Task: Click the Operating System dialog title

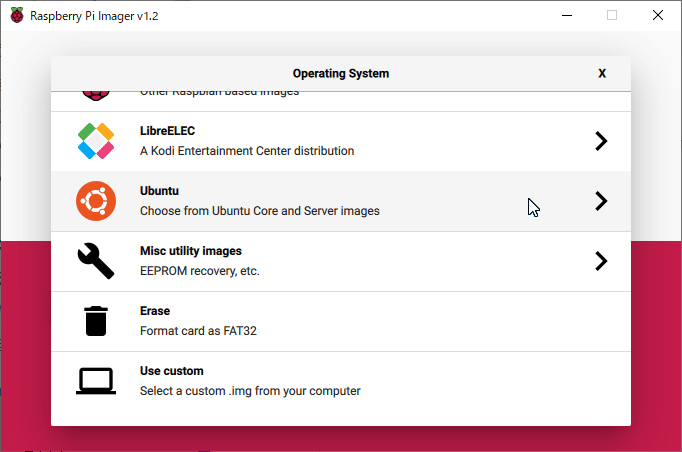Action: click(341, 73)
